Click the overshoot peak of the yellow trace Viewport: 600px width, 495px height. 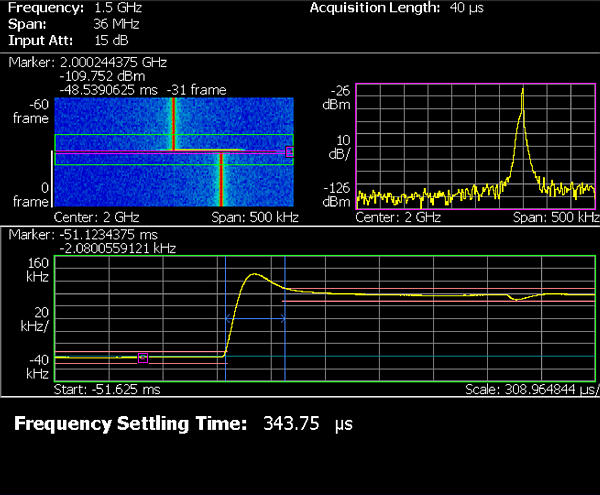(x=252, y=273)
